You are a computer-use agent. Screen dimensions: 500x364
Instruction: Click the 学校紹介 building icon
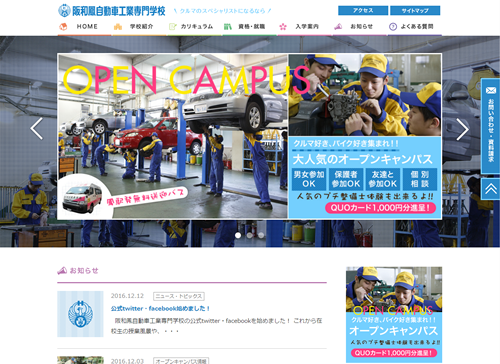point(118,27)
